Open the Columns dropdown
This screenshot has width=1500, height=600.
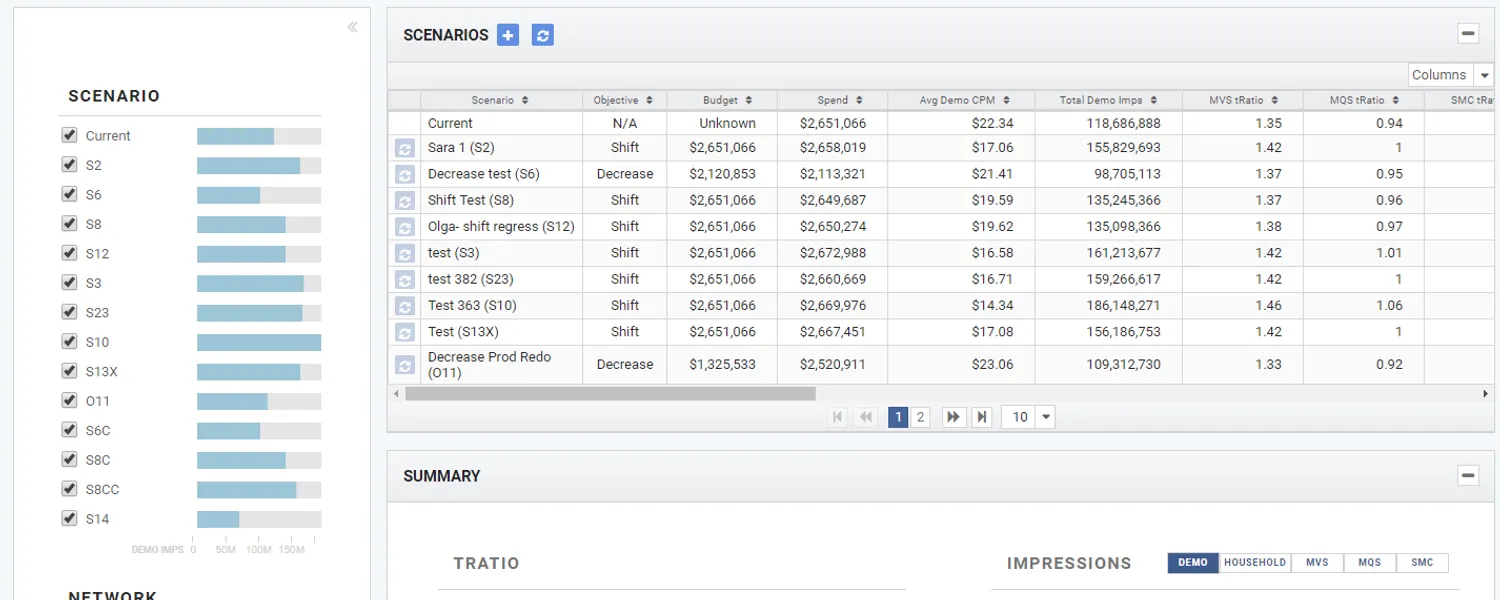point(1451,75)
